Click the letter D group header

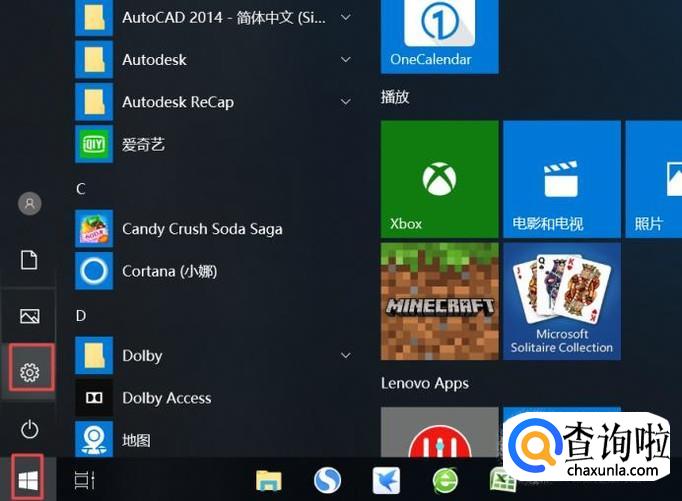click(x=81, y=316)
